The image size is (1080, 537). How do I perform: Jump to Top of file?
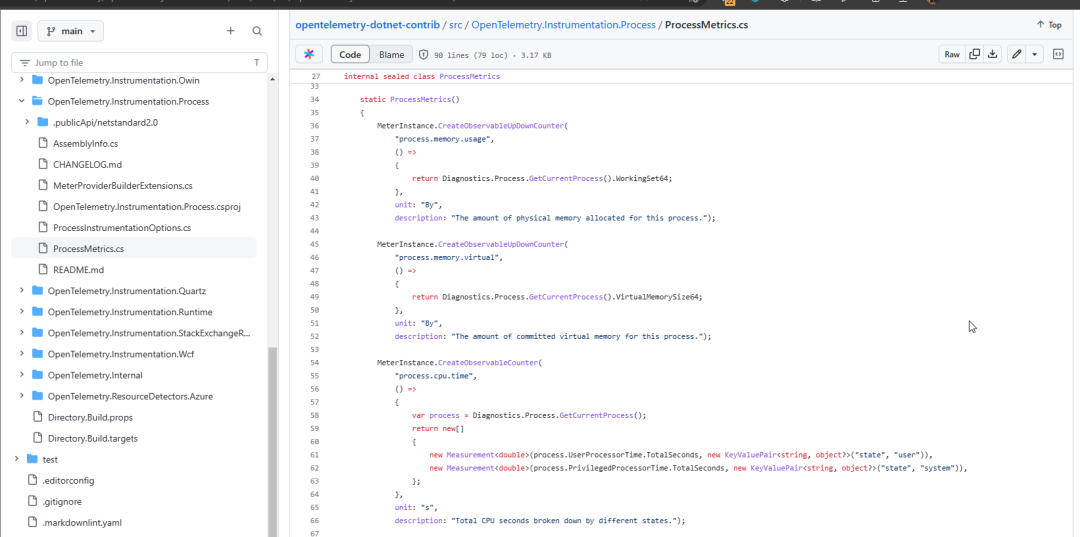pos(1049,25)
